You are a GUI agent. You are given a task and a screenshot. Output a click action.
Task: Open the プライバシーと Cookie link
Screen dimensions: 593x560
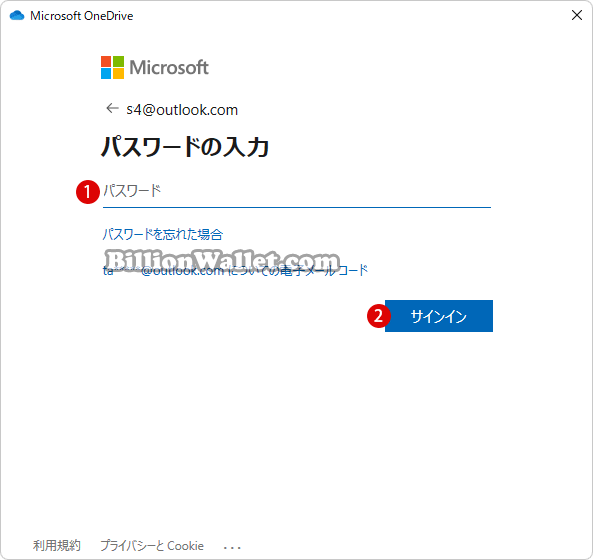pos(152,546)
